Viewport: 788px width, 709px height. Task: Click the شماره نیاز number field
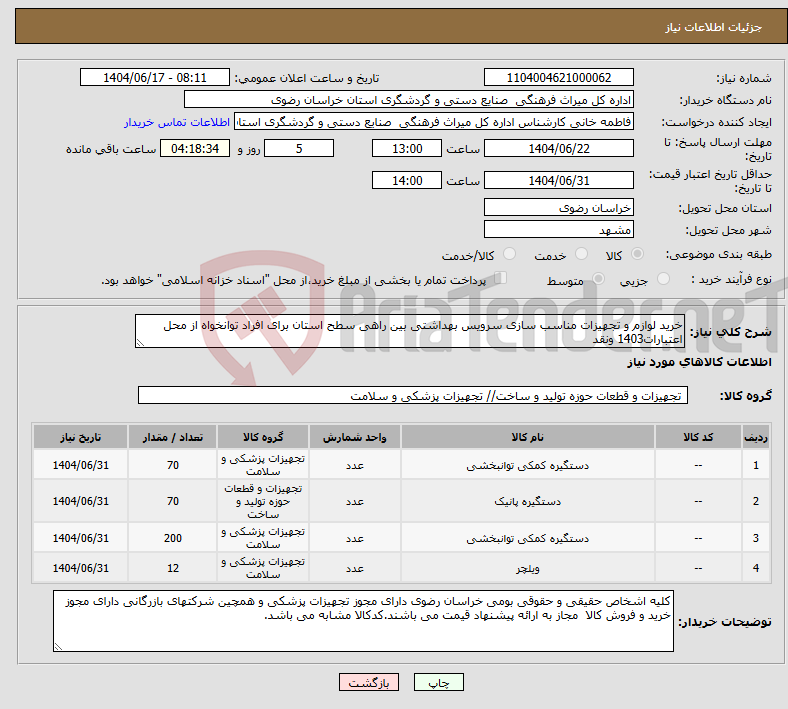click(558, 78)
